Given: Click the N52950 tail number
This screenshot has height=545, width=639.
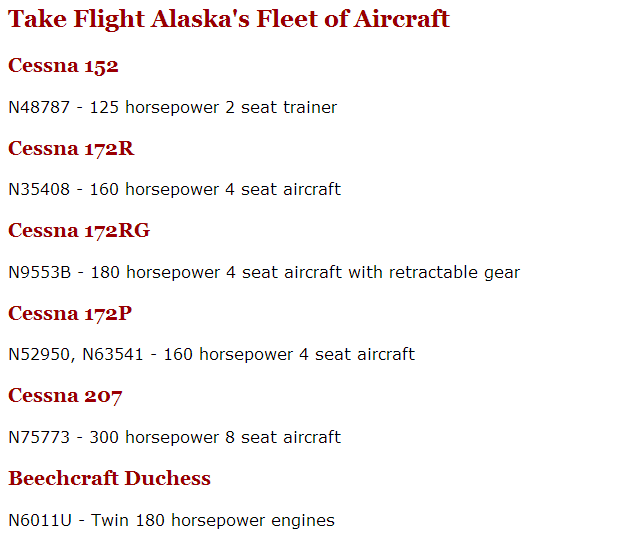Looking at the screenshot, I should [x=39, y=355].
